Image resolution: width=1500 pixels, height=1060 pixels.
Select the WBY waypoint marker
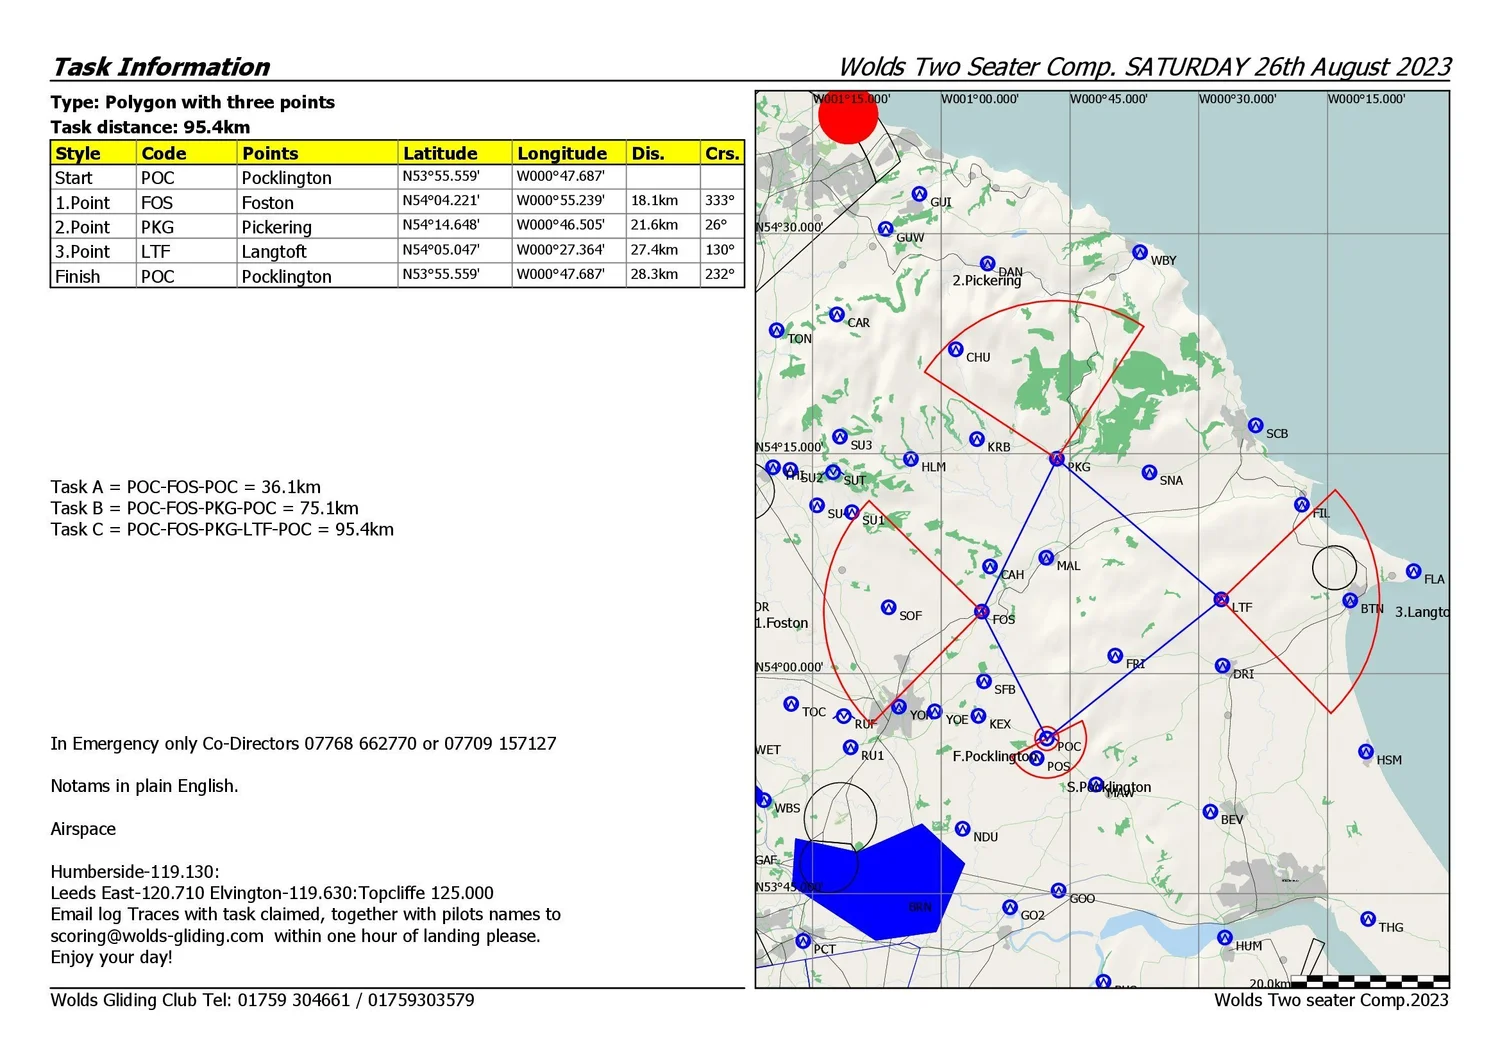pos(1139,252)
